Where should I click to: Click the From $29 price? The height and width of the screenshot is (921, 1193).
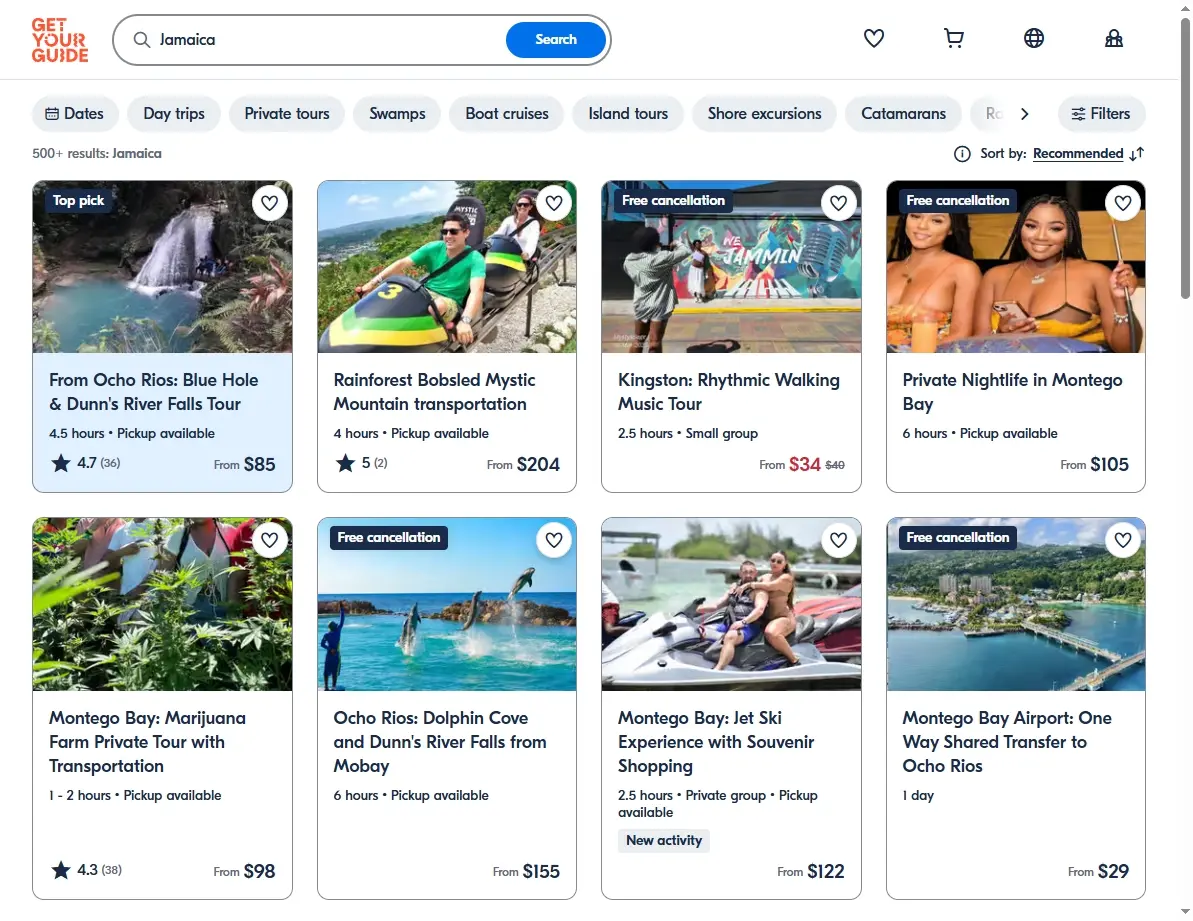[1098, 871]
